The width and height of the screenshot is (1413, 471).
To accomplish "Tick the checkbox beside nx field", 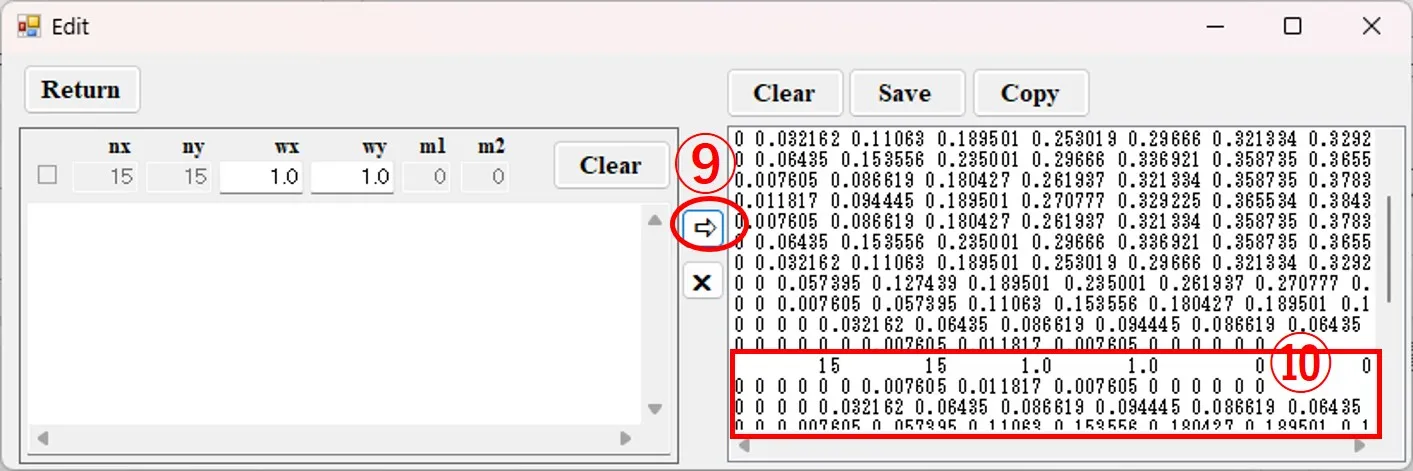I will pyautogui.click(x=47, y=176).
